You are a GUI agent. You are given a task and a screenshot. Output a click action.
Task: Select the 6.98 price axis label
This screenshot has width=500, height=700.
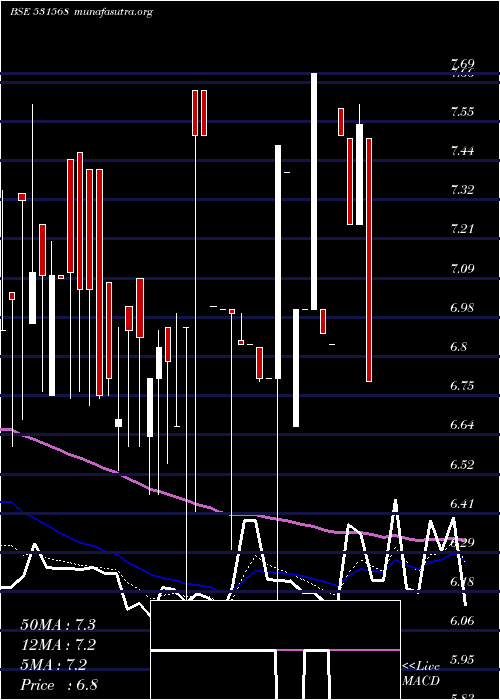(462, 308)
